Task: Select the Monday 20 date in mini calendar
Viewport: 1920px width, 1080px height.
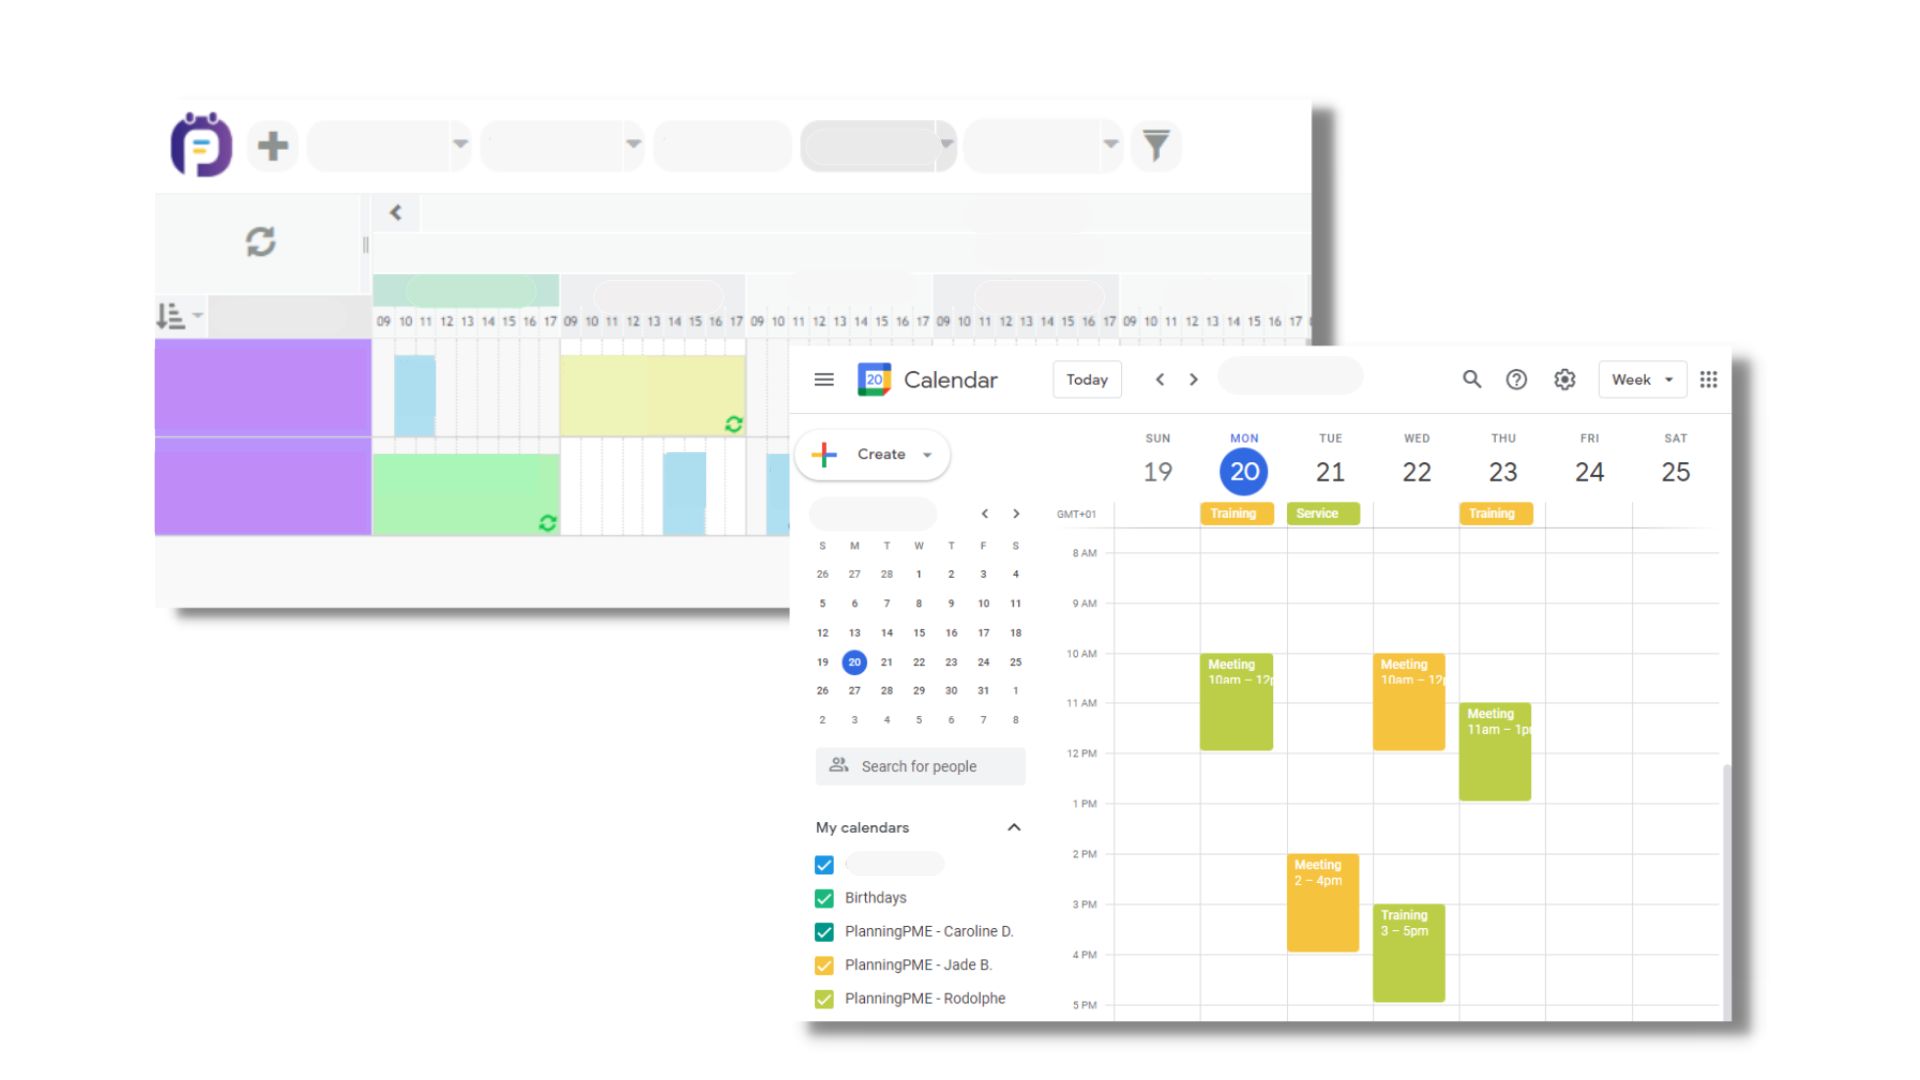Action: [x=853, y=662]
